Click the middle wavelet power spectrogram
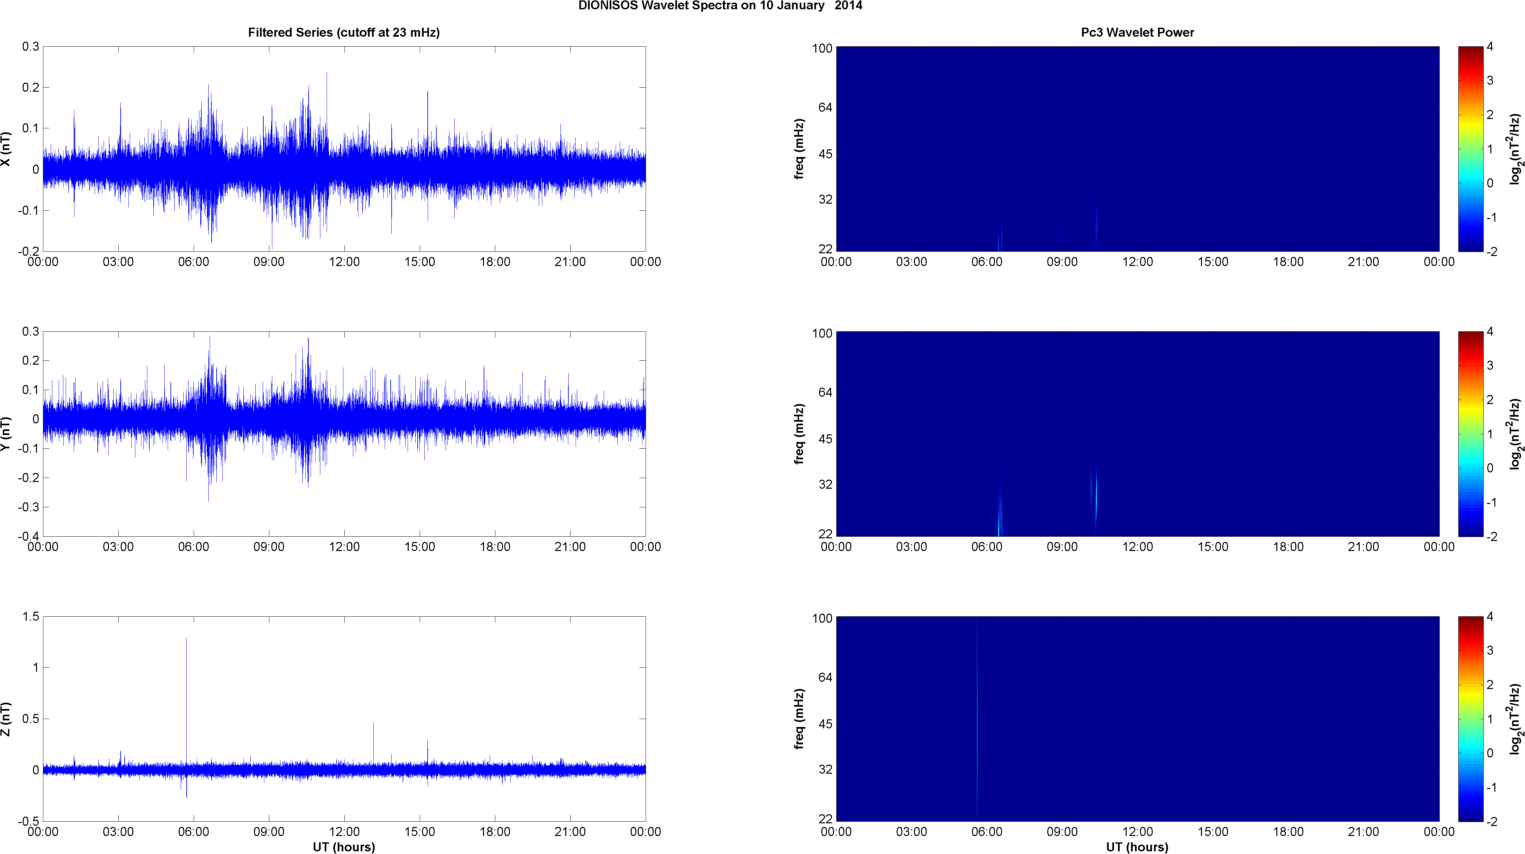The image size is (1525, 854). click(x=1137, y=434)
